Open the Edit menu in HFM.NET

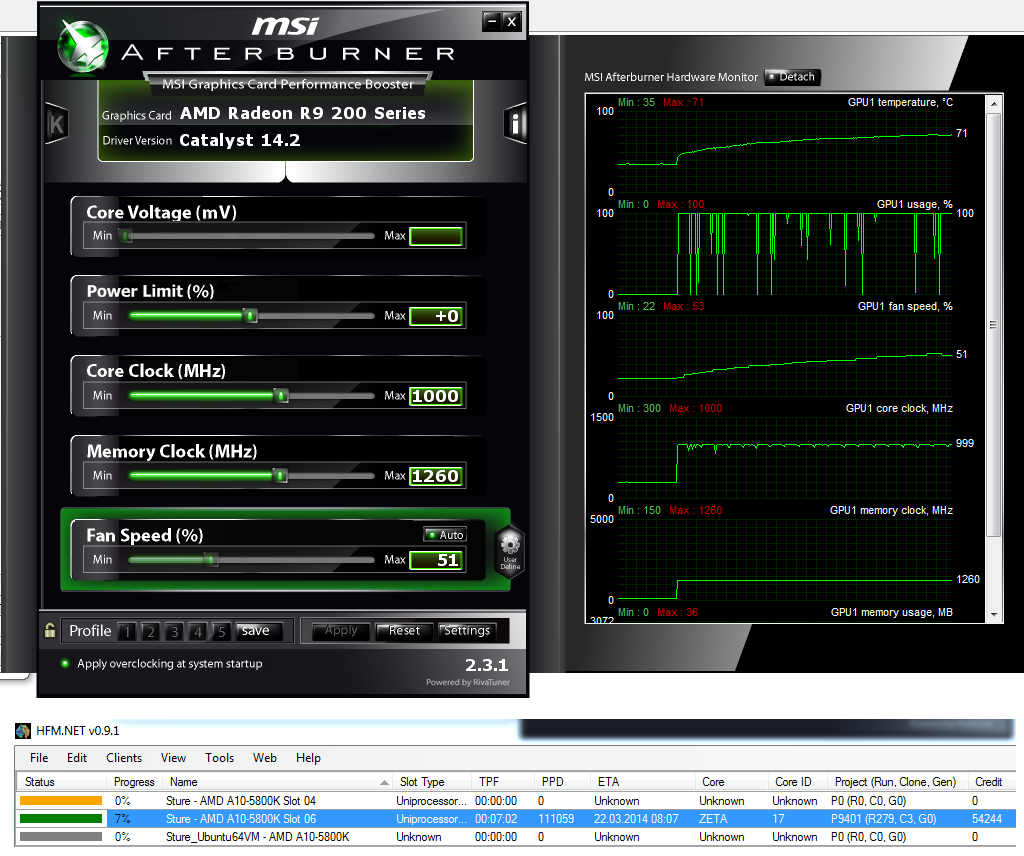click(x=76, y=758)
